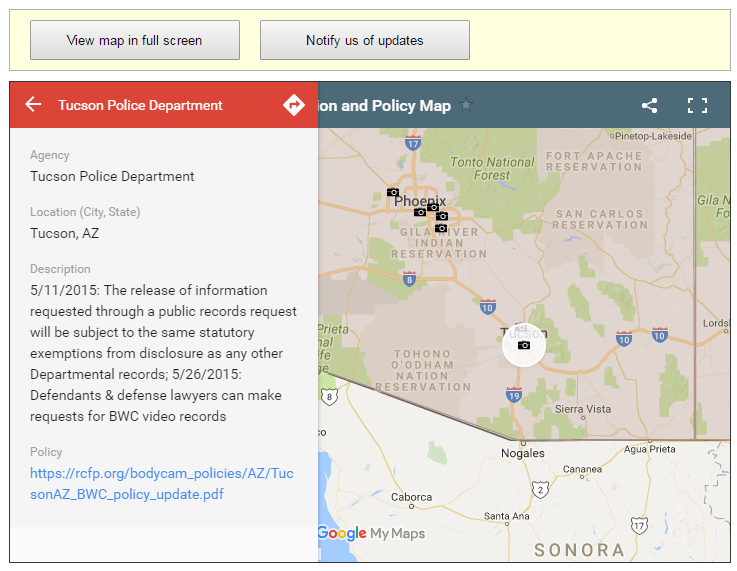The width and height of the screenshot is (737, 571).
Task: Click the Interstate 17 shield north of Phoenix
Action: point(413,144)
